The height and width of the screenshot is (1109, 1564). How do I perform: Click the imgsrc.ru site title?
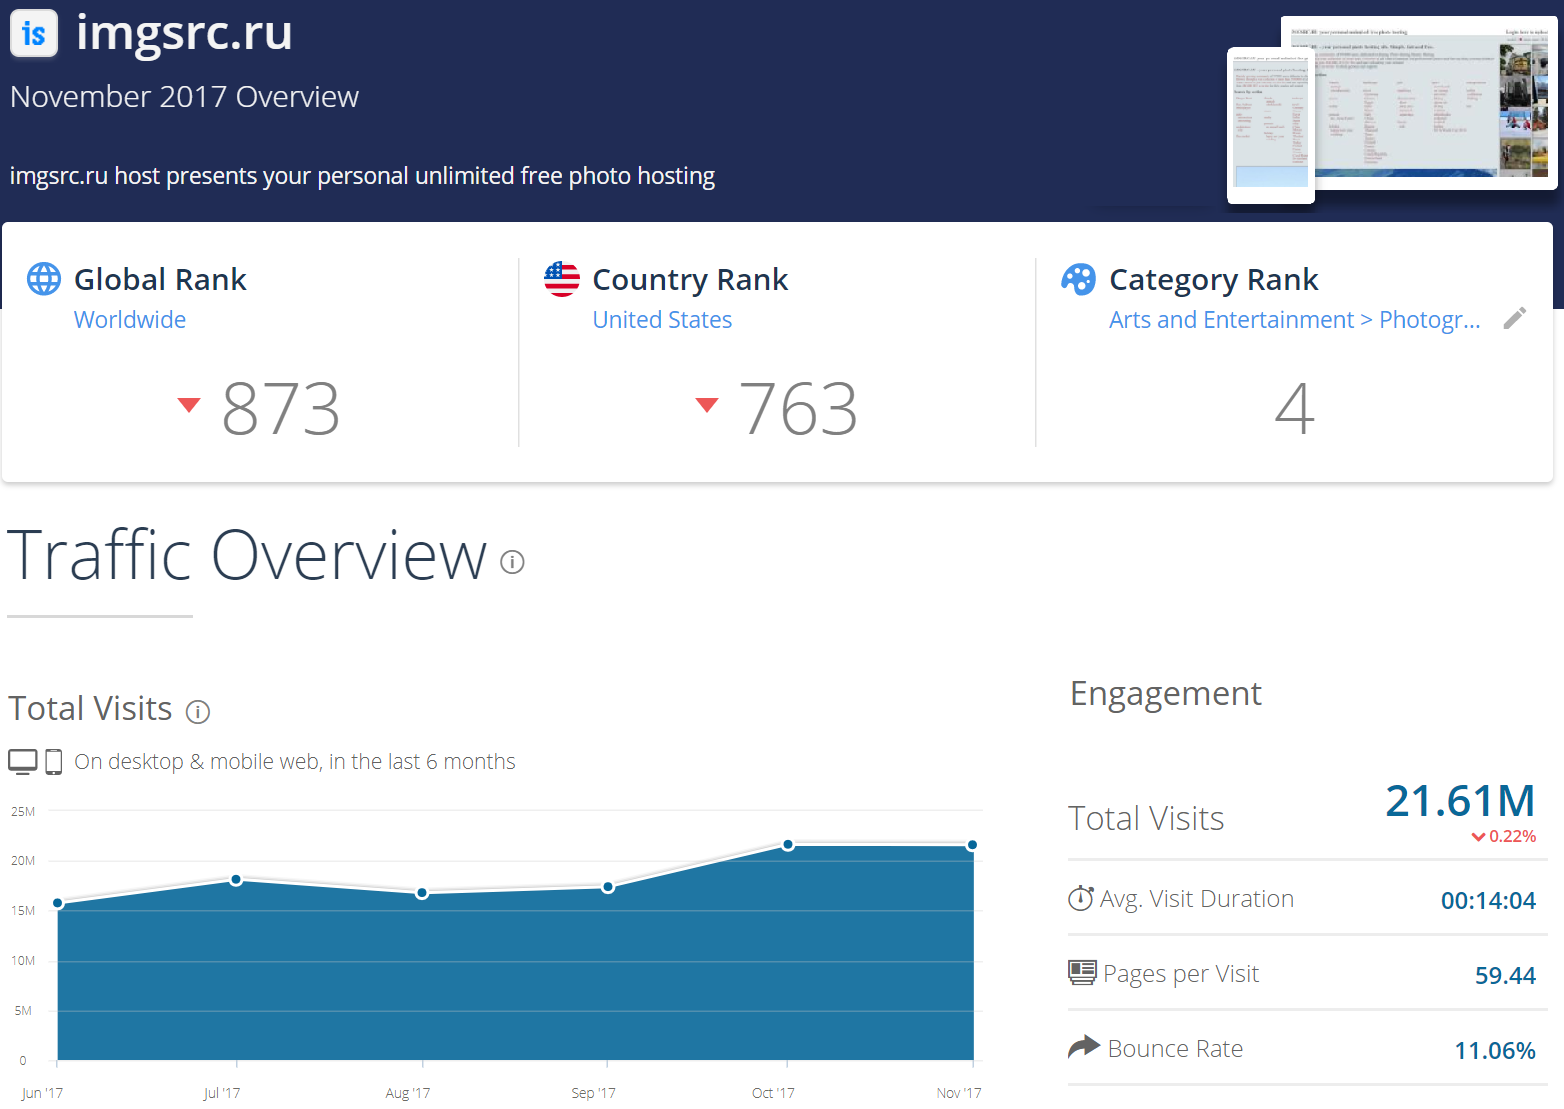(x=184, y=33)
